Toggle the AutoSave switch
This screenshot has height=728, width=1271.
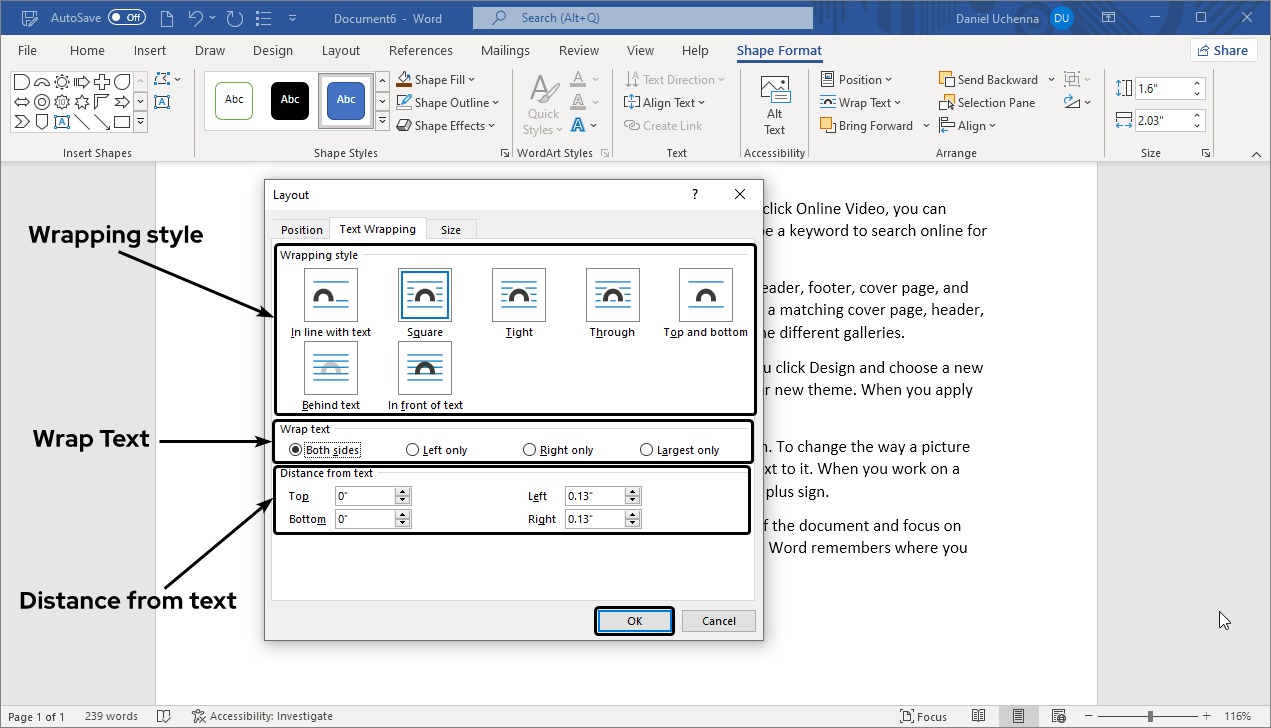pos(127,17)
